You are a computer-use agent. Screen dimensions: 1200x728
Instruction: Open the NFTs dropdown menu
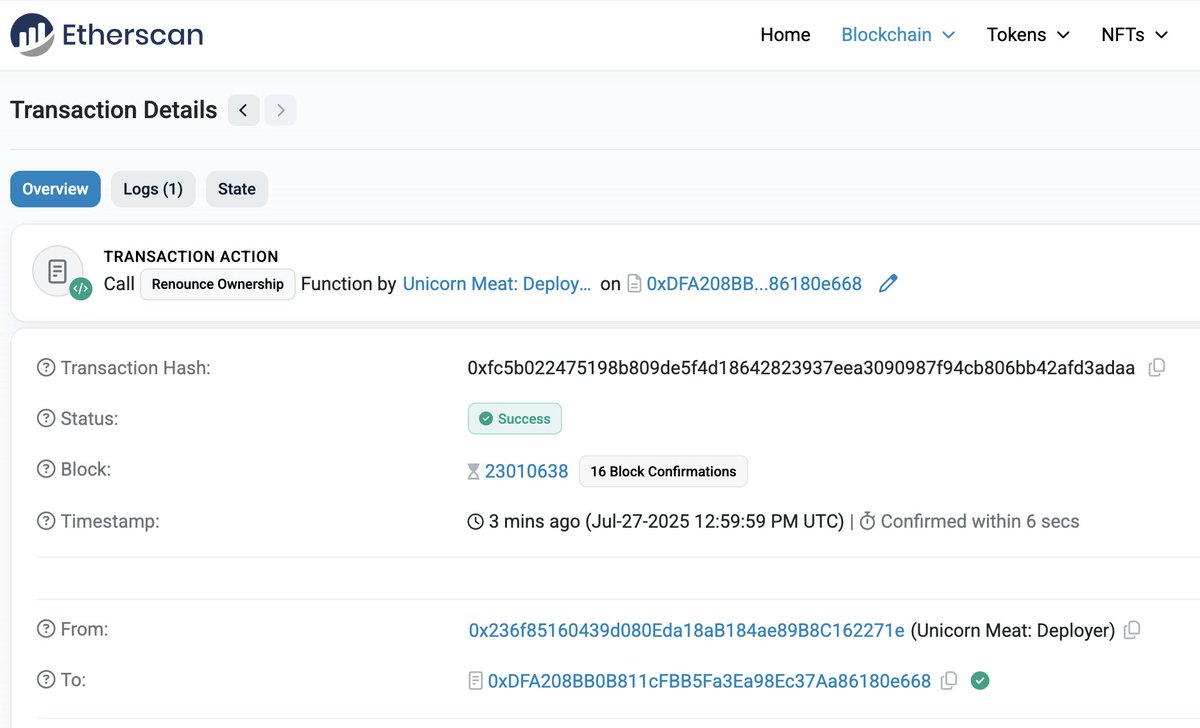click(x=1134, y=35)
